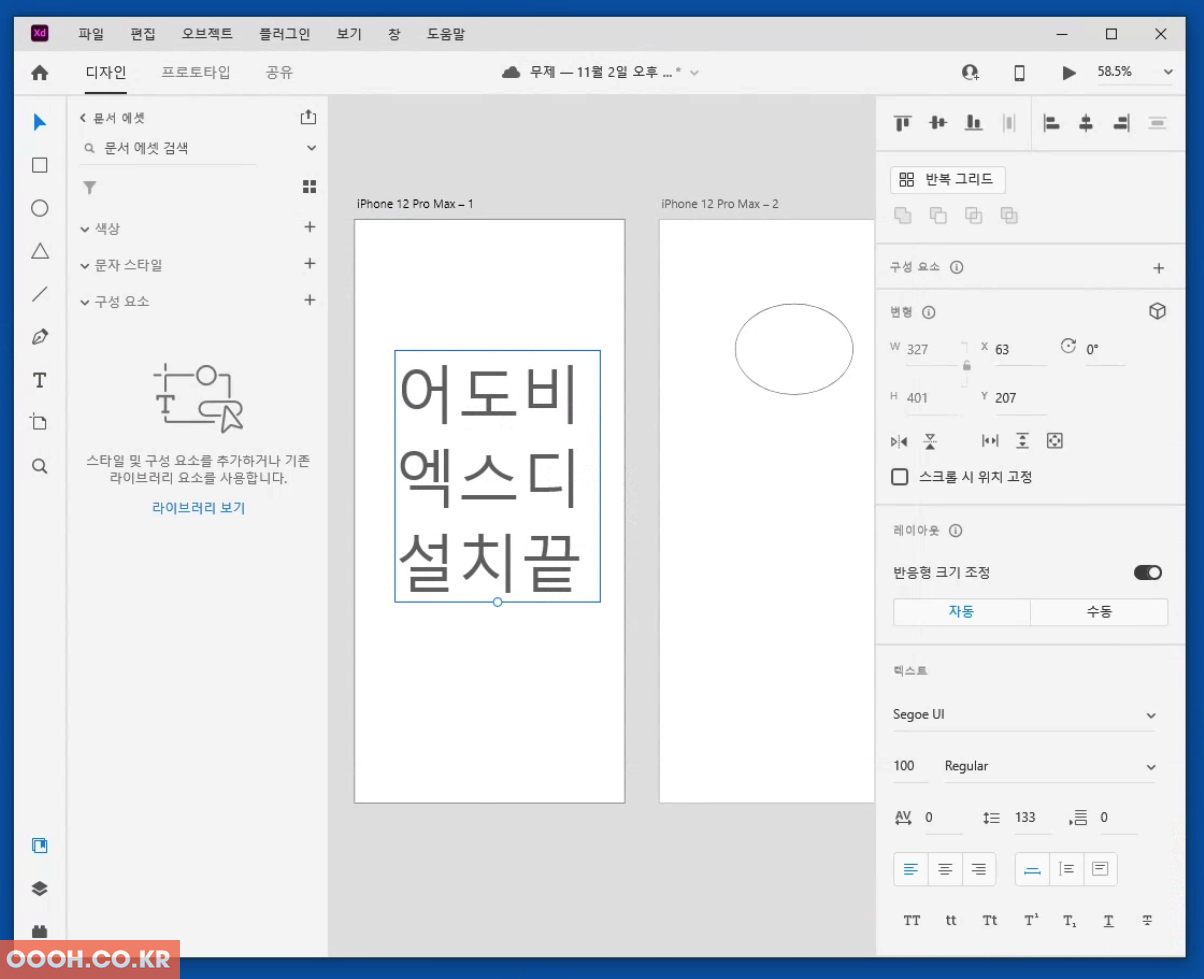
Task: Align bottom edges icon
Action: [x=973, y=123]
